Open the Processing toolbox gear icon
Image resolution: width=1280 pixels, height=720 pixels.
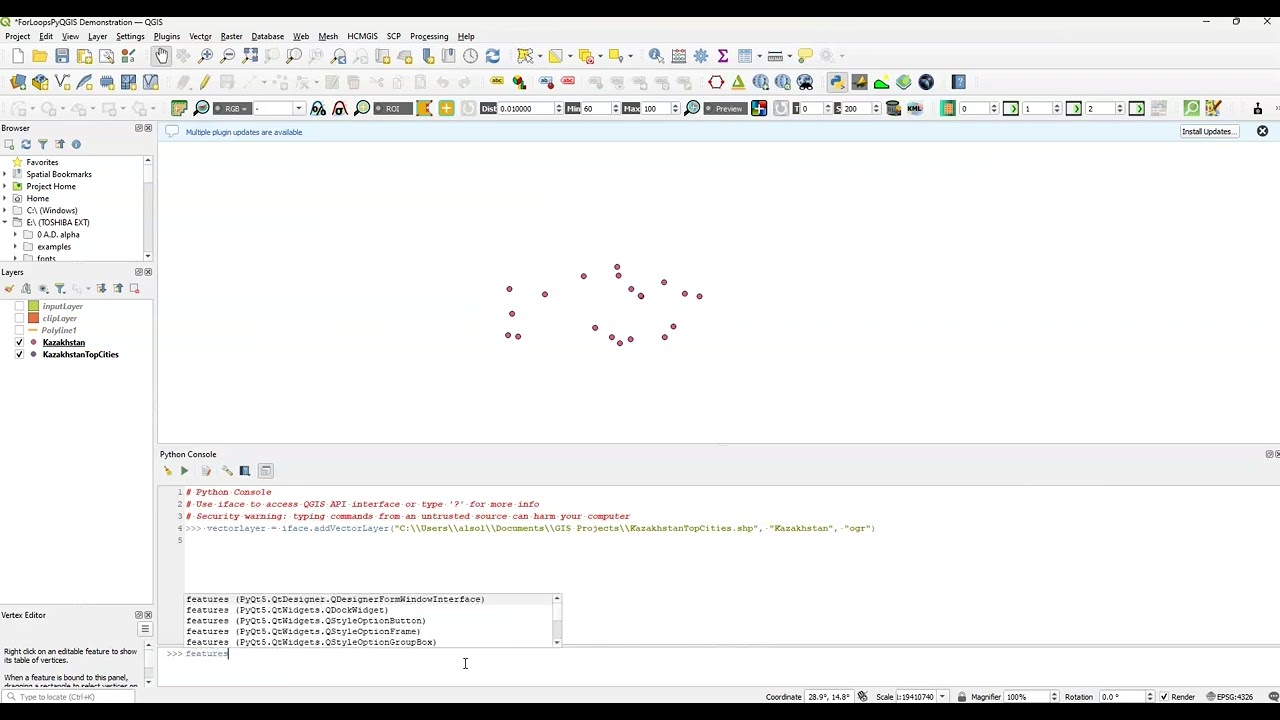701,56
